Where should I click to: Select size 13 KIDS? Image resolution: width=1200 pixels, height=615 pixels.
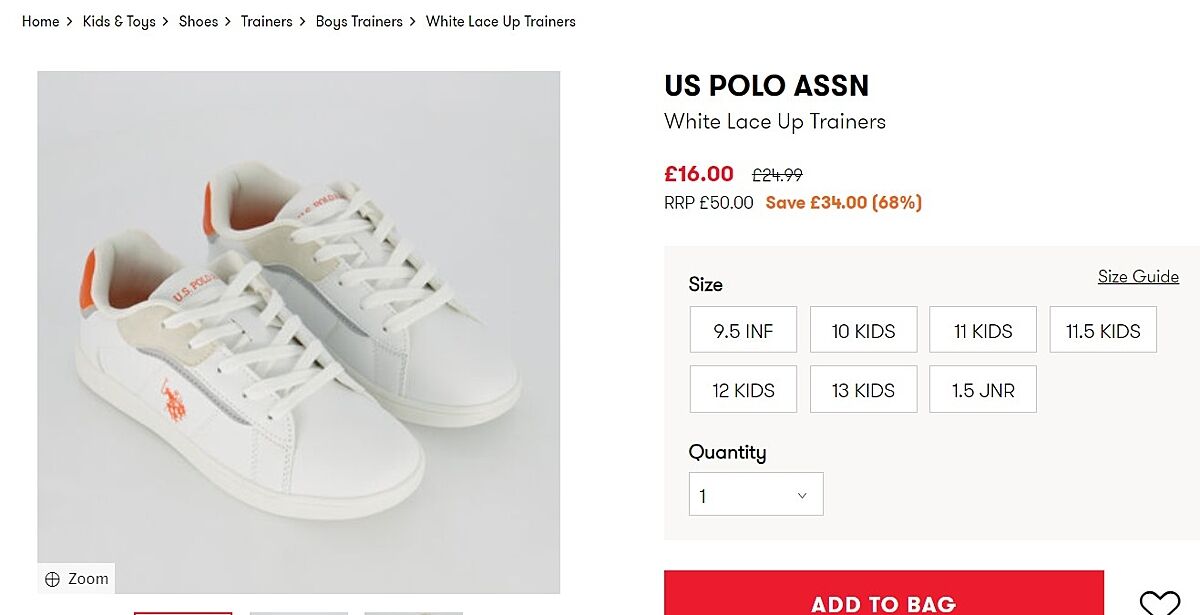[x=863, y=390]
